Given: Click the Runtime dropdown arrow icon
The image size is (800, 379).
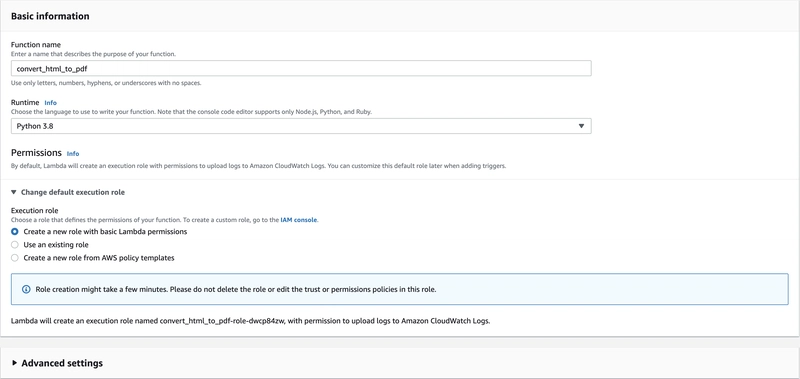Looking at the screenshot, I should 581,126.
